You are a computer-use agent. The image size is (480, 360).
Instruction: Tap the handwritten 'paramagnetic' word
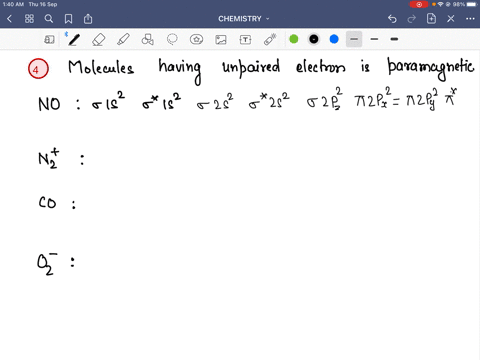pyautogui.click(x=430, y=69)
